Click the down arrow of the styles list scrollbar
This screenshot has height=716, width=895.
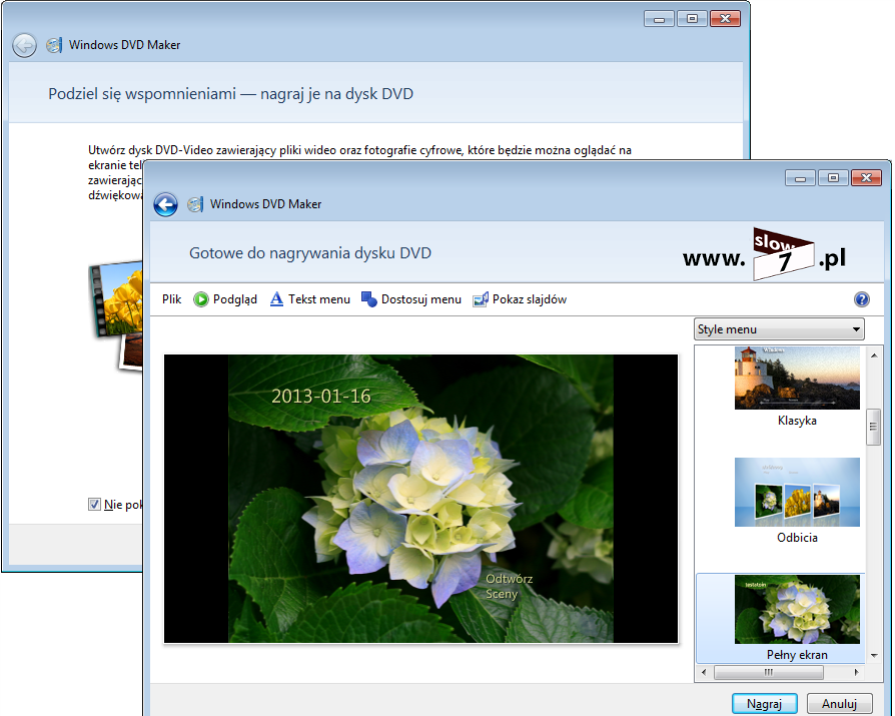coord(874,655)
